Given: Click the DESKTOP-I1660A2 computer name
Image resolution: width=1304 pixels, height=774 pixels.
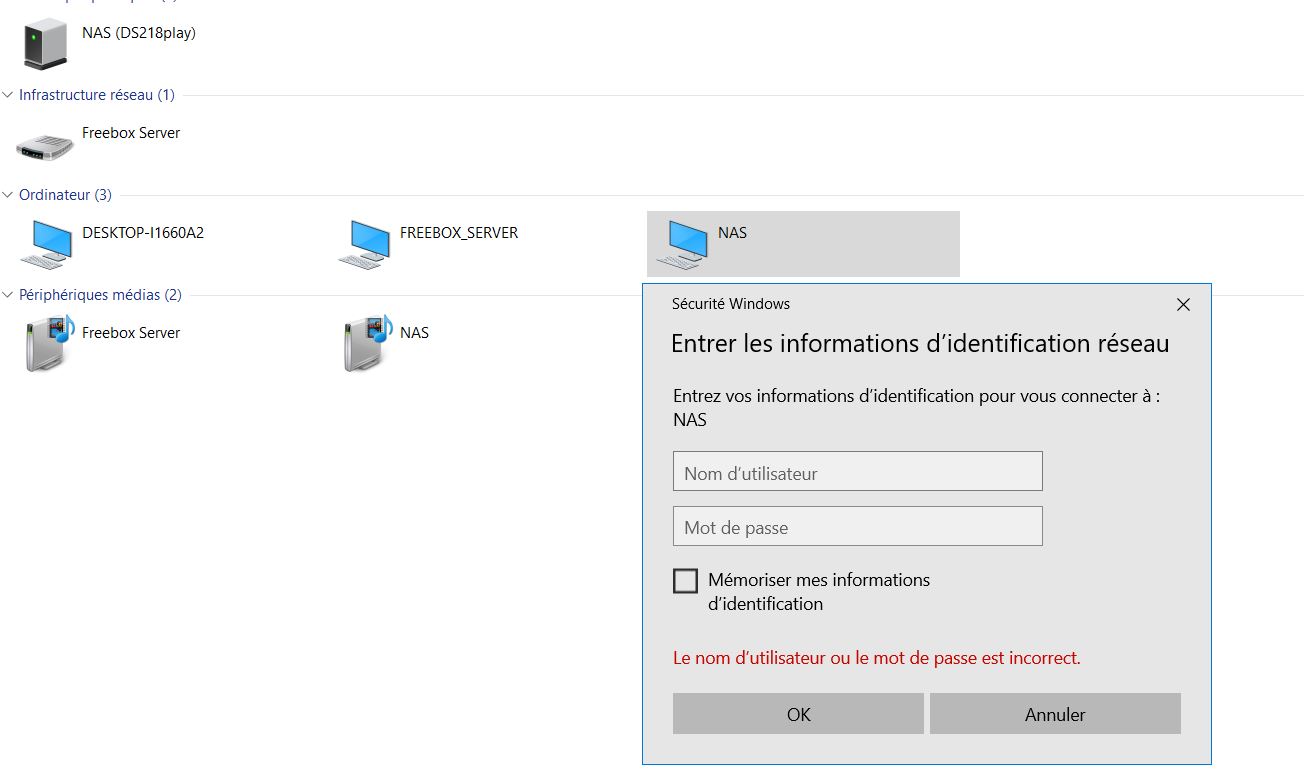Looking at the screenshot, I should [143, 233].
